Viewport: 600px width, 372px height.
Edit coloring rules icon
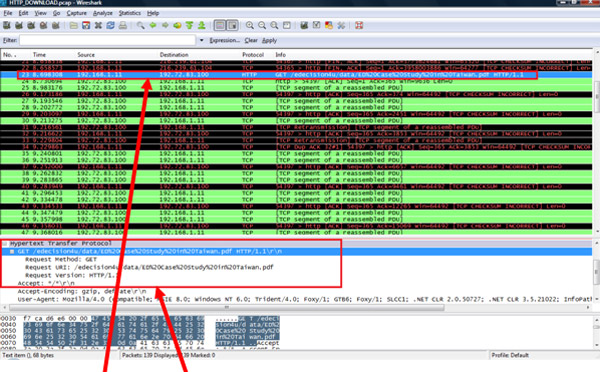click(x=329, y=26)
